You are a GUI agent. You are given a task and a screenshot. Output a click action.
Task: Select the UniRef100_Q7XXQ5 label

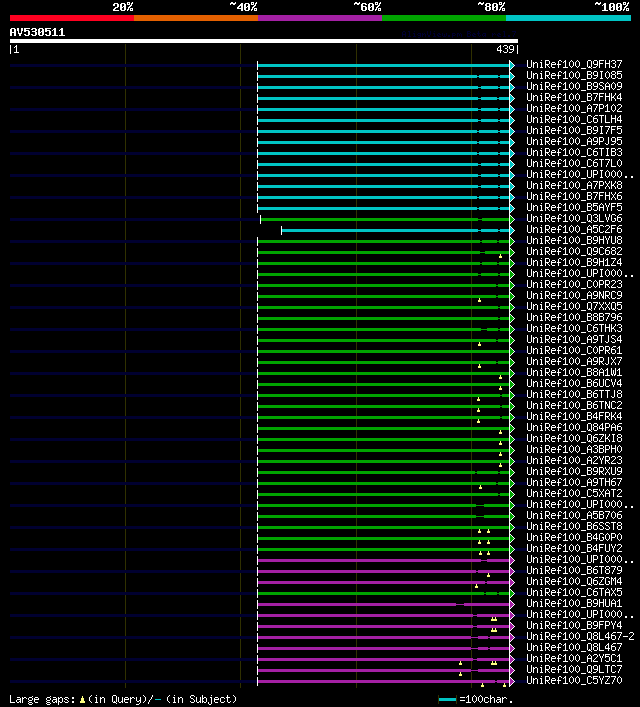pos(574,306)
